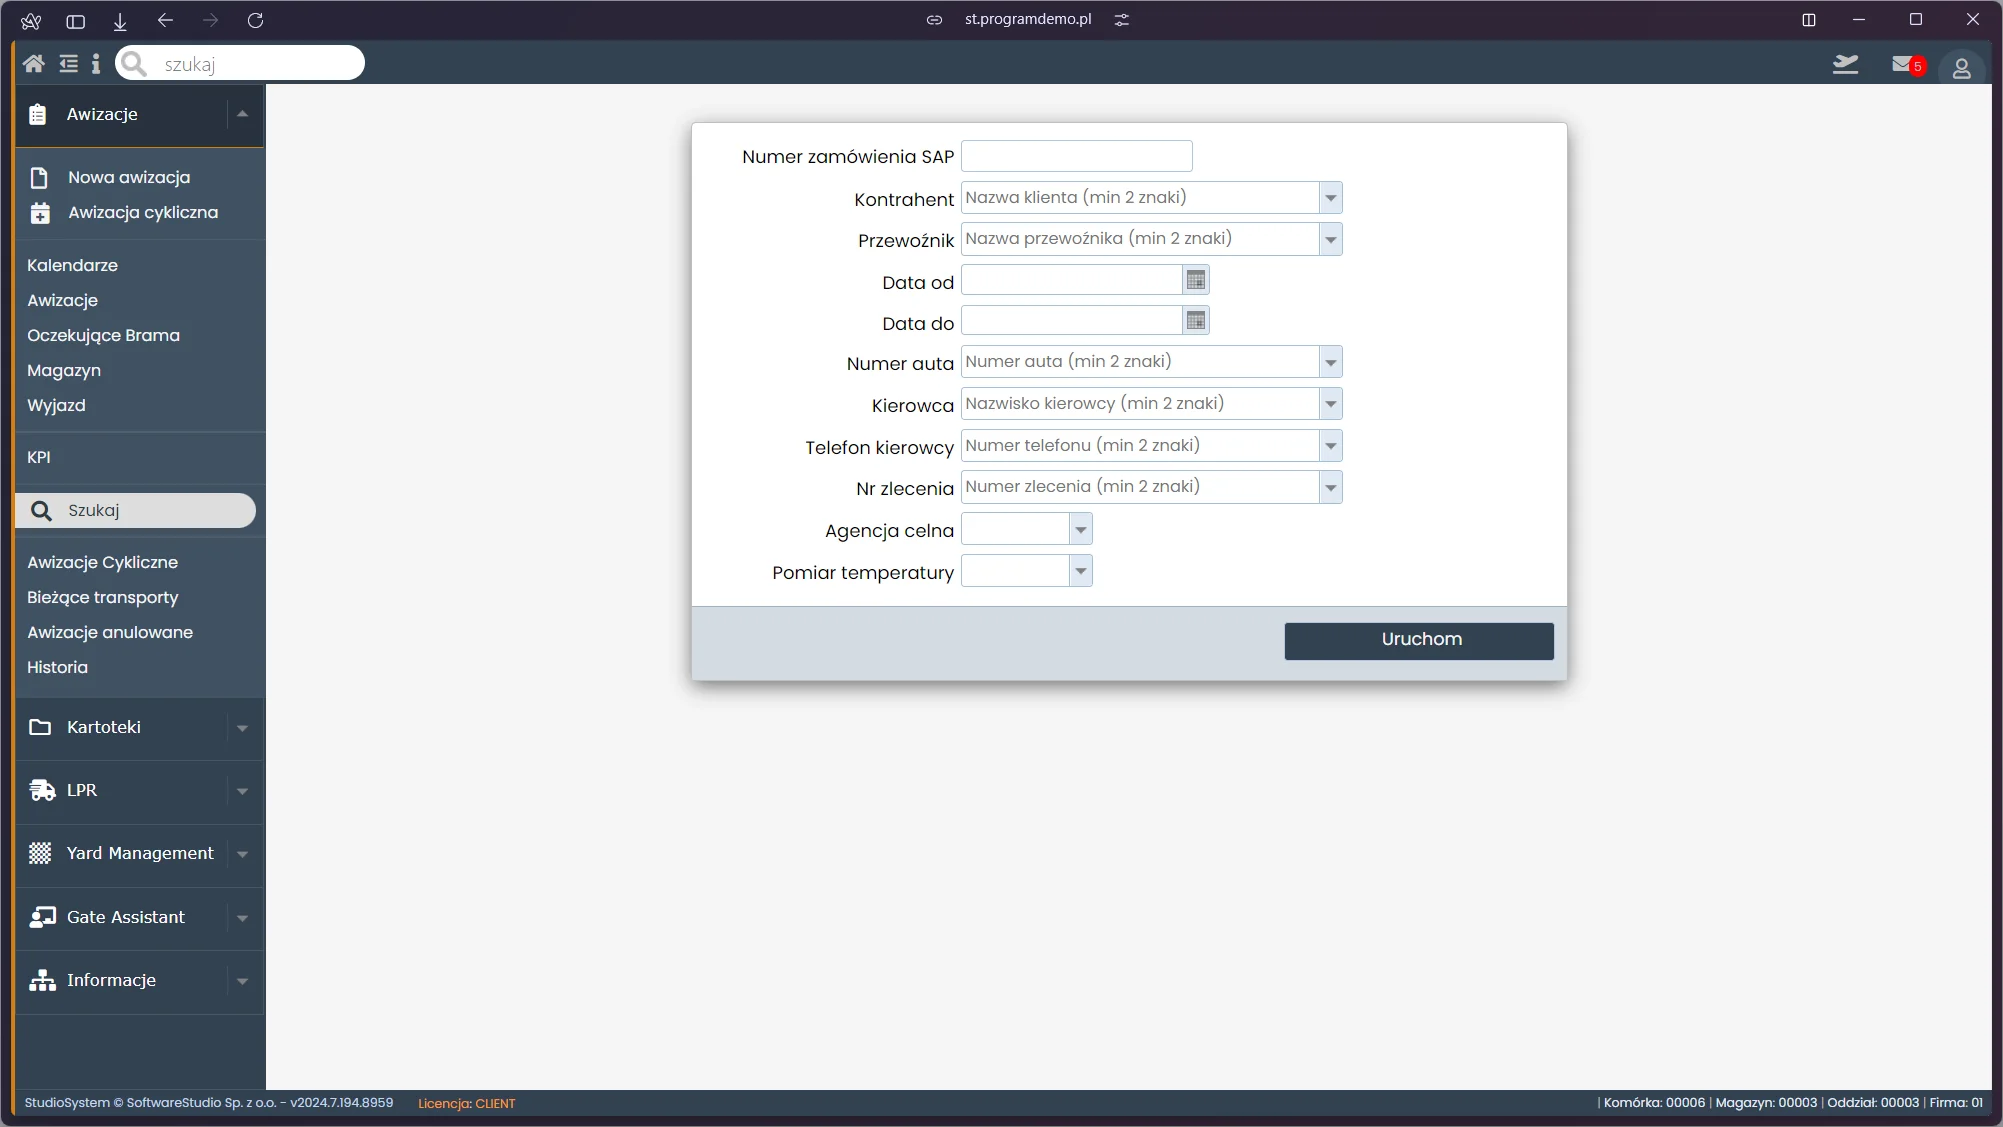Viewport: 2003px width, 1127px height.
Task: Select the Szukaj sidebar item
Action: (136, 510)
